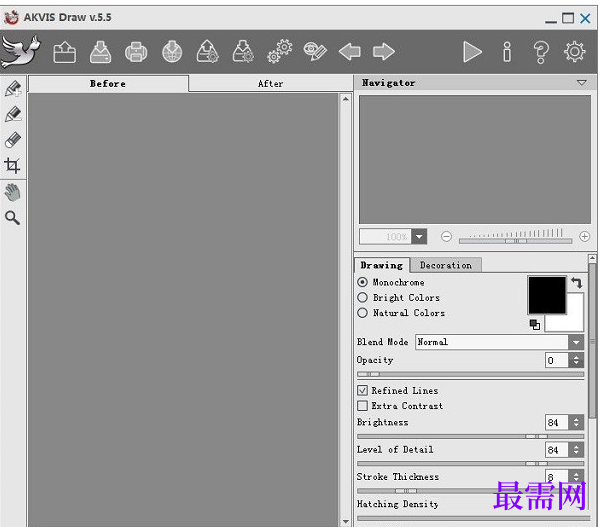
Task: Open the zoom percentage dropdown
Action: (419, 236)
